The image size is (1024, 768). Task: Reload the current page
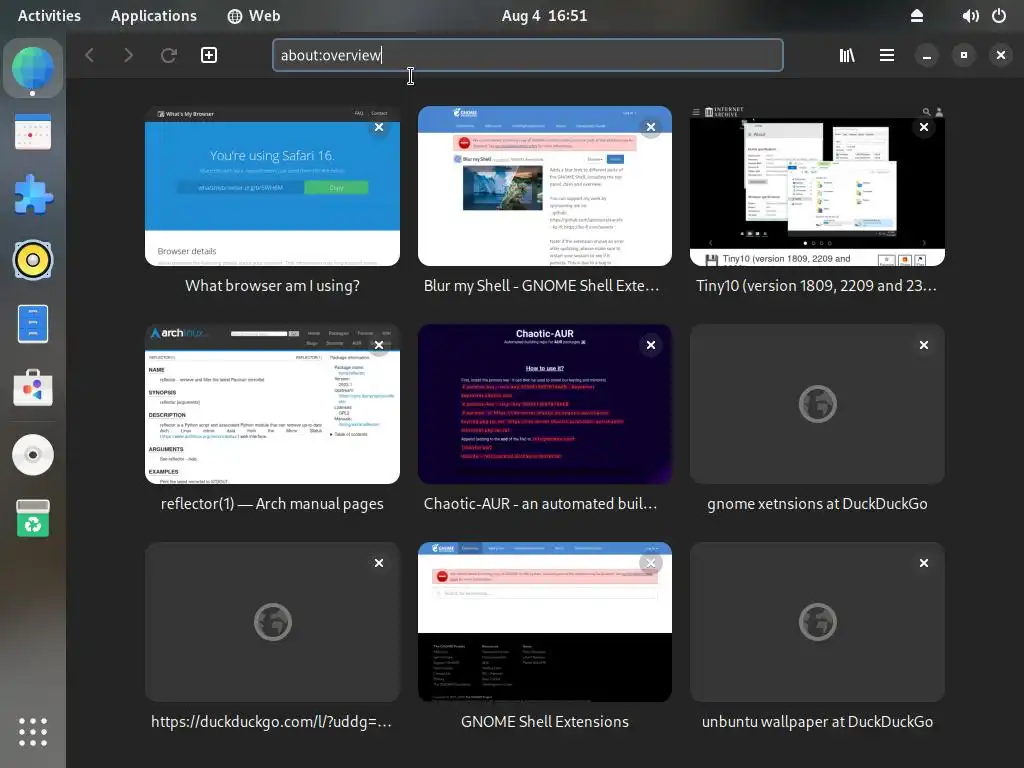point(168,56)
